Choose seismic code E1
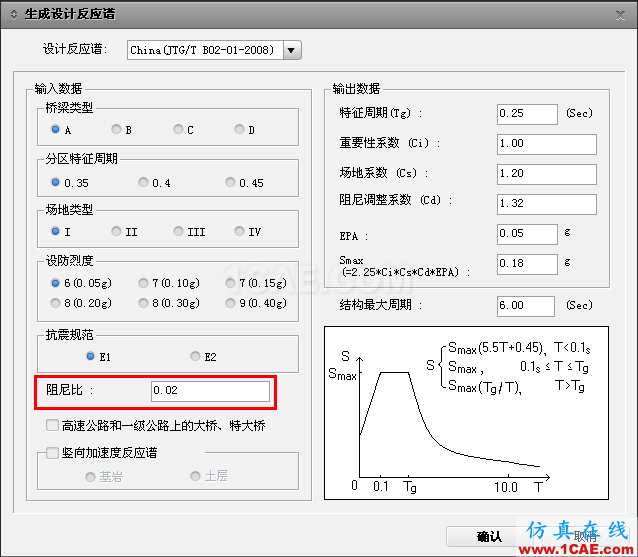The height and width of the screenshot is (557, 638). click(x=90, y=356)
